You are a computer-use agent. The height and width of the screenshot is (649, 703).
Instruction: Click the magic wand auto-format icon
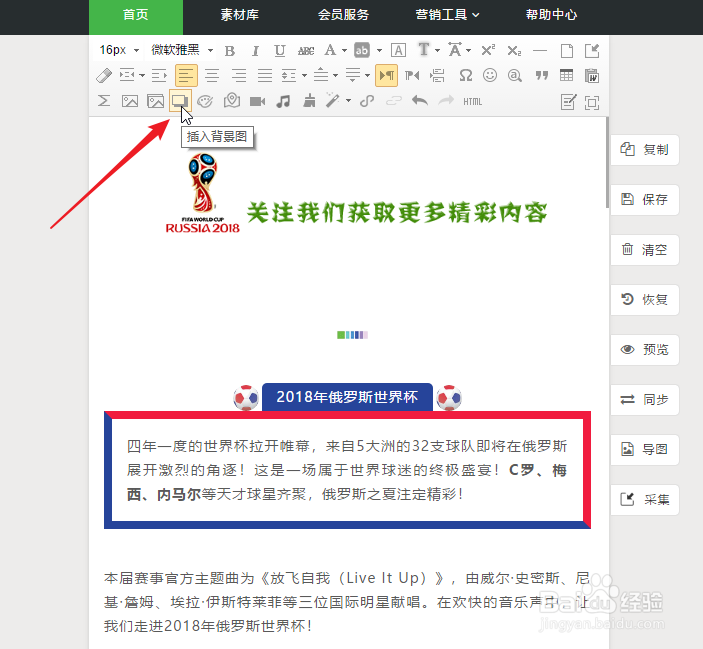[x=332, y=100]
